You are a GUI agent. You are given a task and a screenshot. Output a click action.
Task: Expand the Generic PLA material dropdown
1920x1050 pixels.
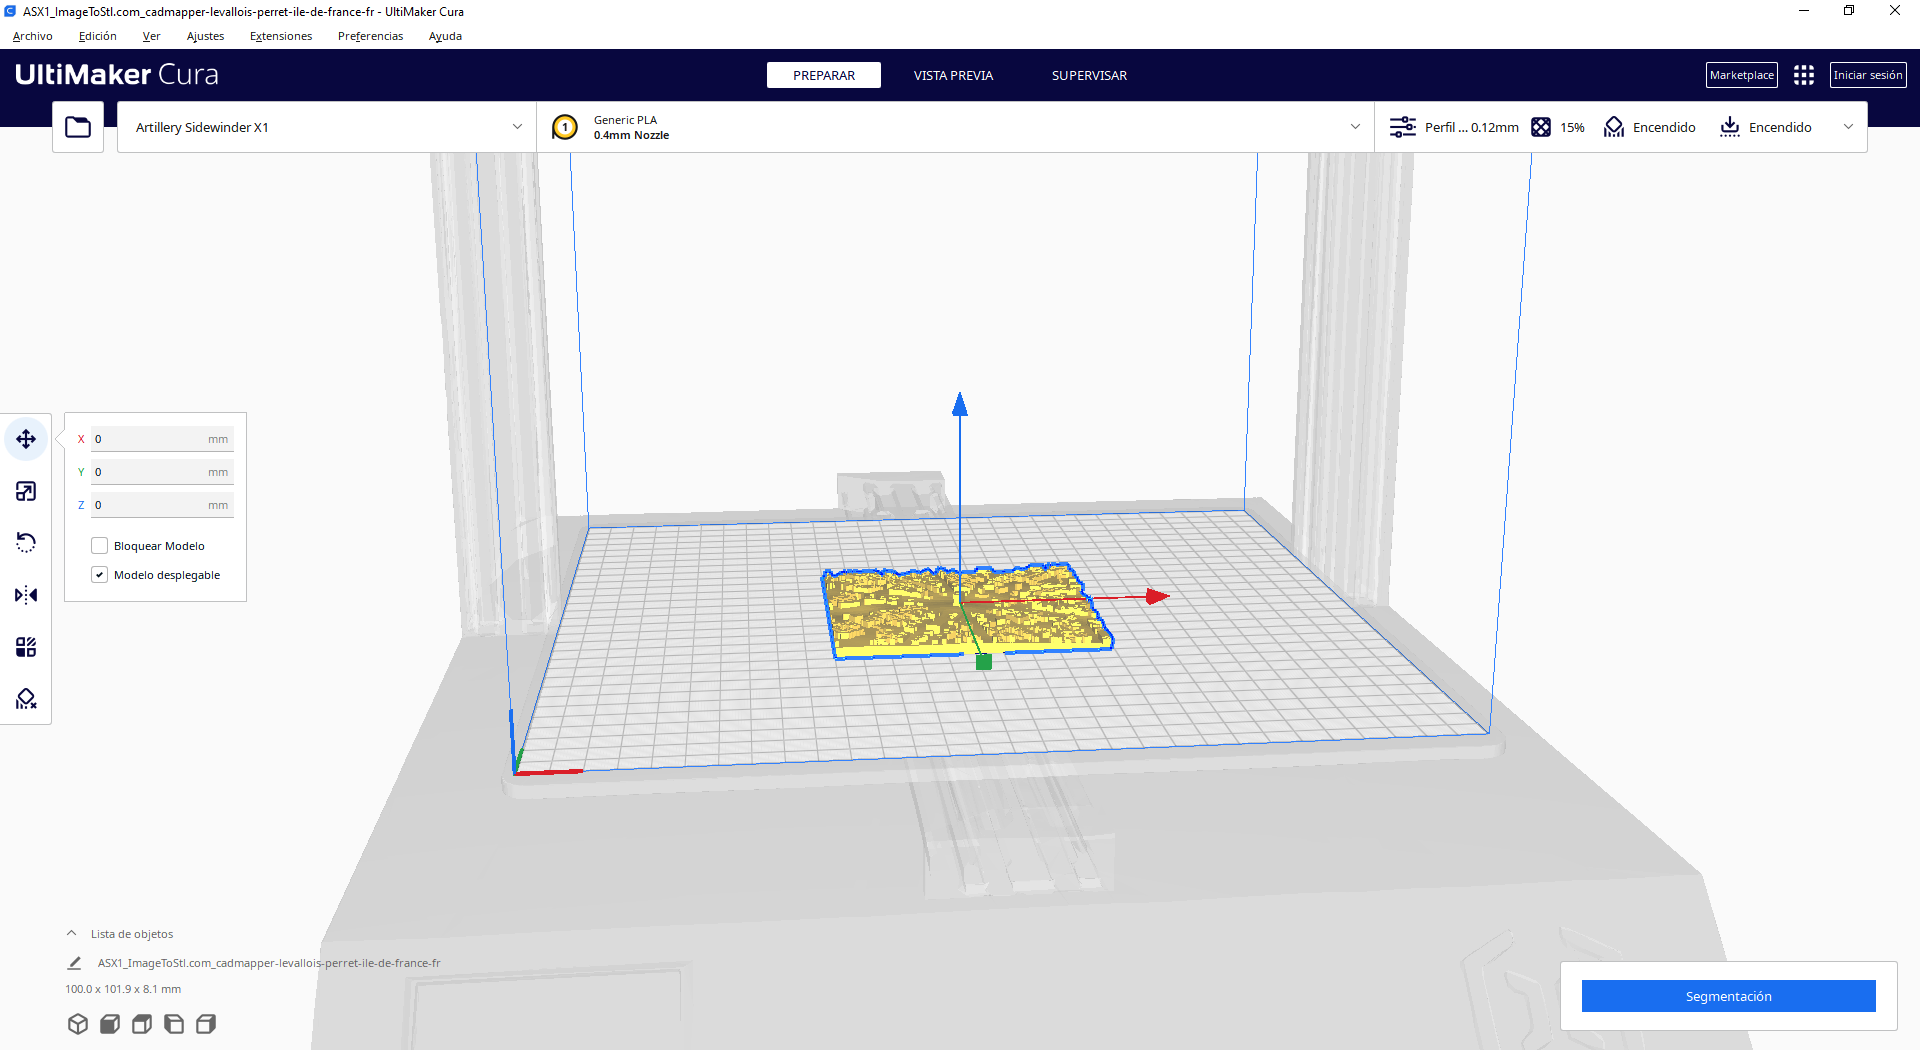[955, 127]
